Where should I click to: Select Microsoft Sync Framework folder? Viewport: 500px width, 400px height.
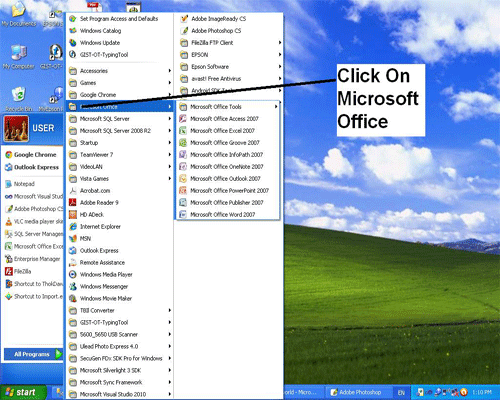119,382
